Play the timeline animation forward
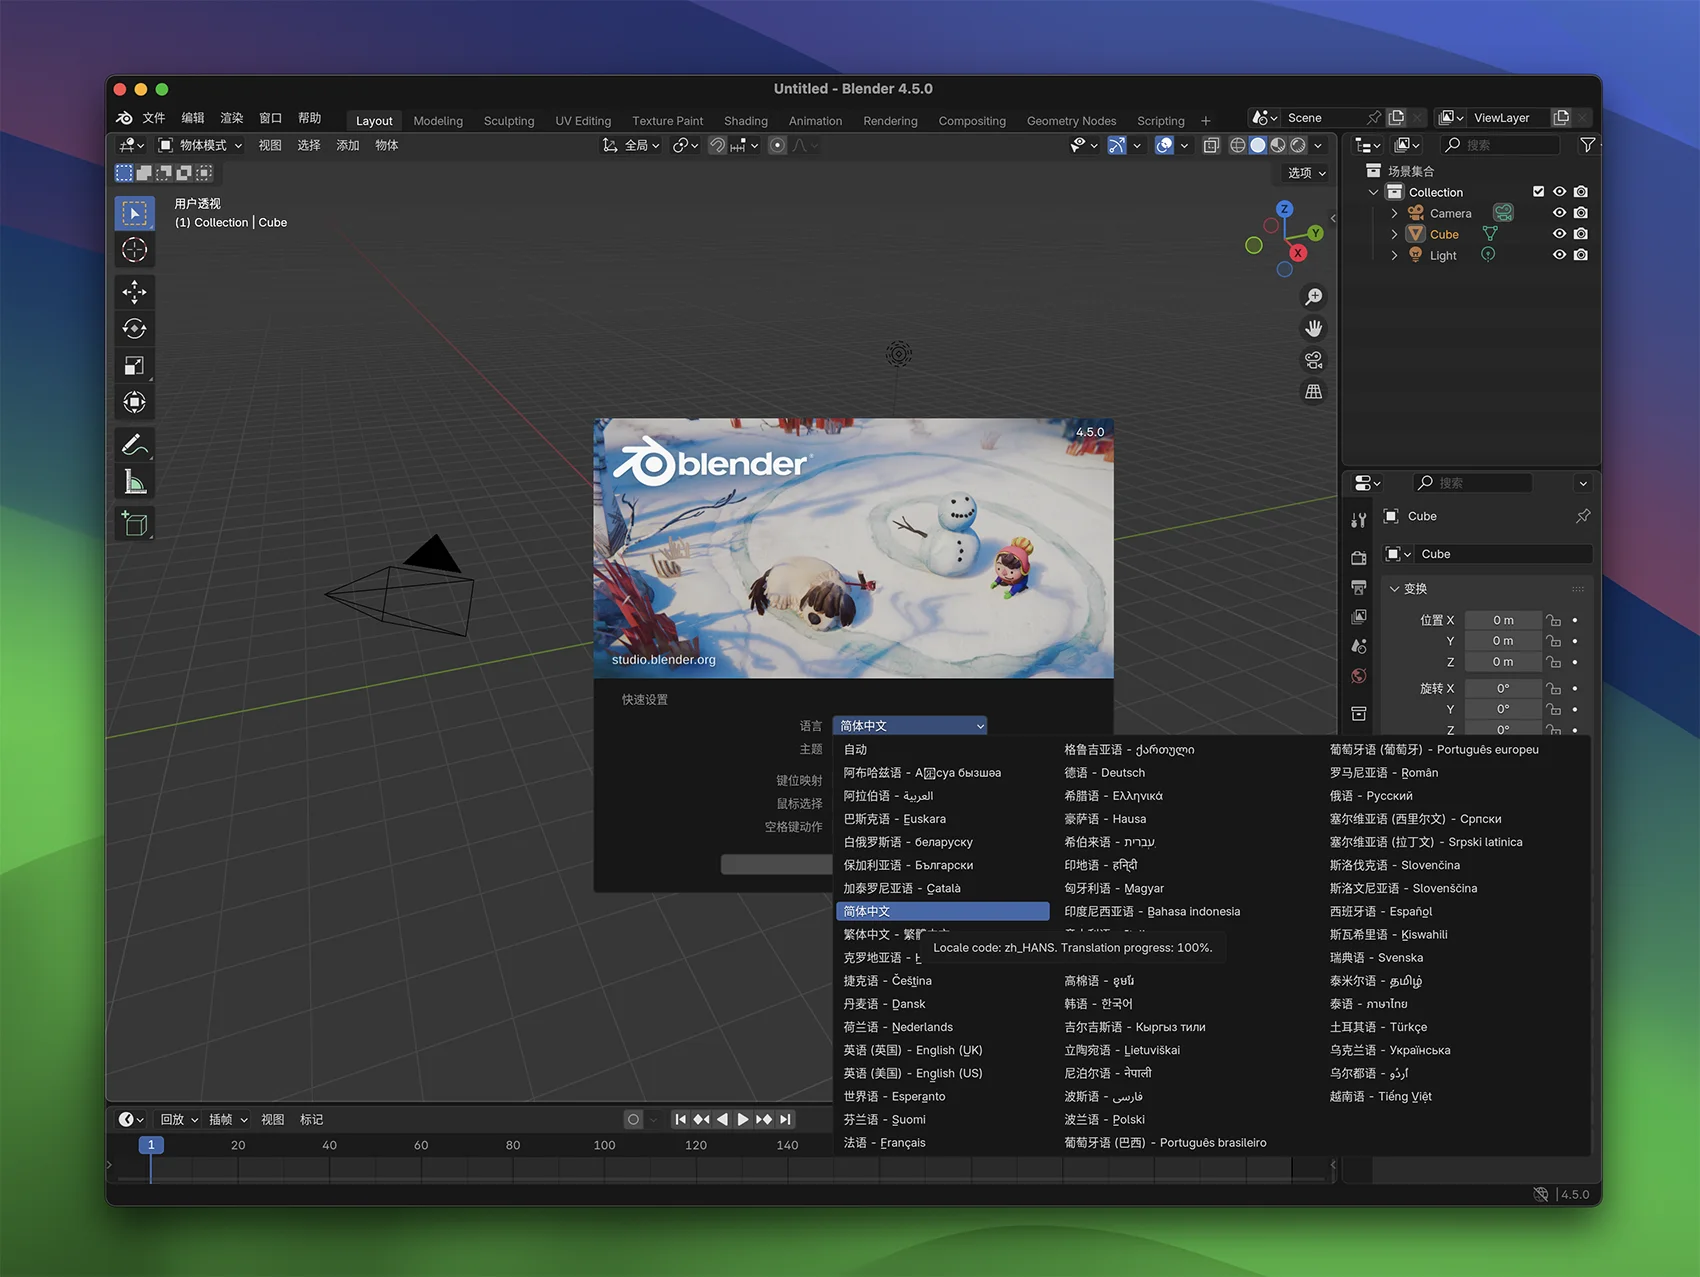This screenshot has height=1277, width=1700. (x=743, y=1119)
